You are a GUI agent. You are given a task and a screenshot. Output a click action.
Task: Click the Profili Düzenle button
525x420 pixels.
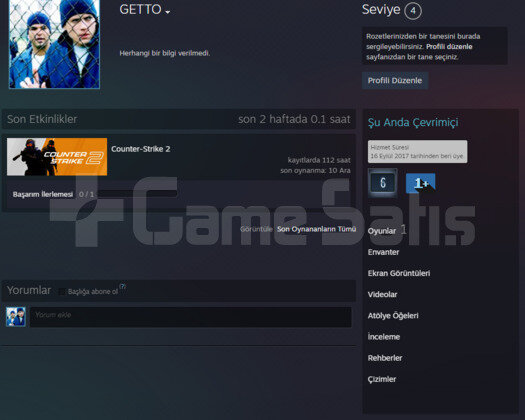pos(395,80)
